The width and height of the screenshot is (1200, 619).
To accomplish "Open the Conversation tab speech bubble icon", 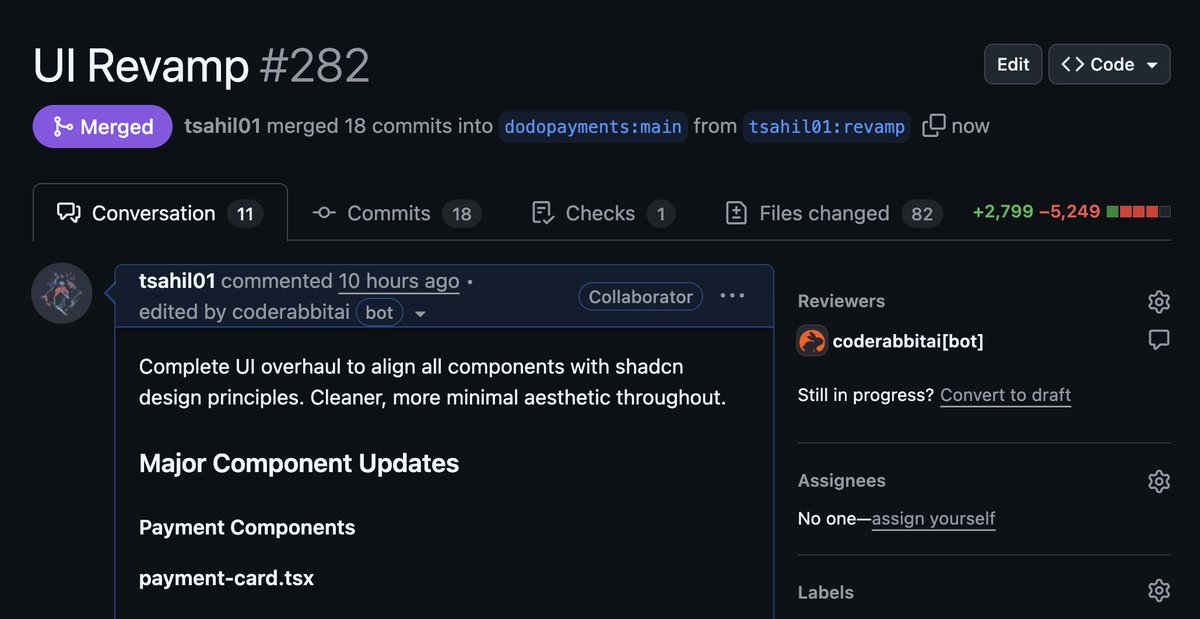I will (x=70, y=212).
